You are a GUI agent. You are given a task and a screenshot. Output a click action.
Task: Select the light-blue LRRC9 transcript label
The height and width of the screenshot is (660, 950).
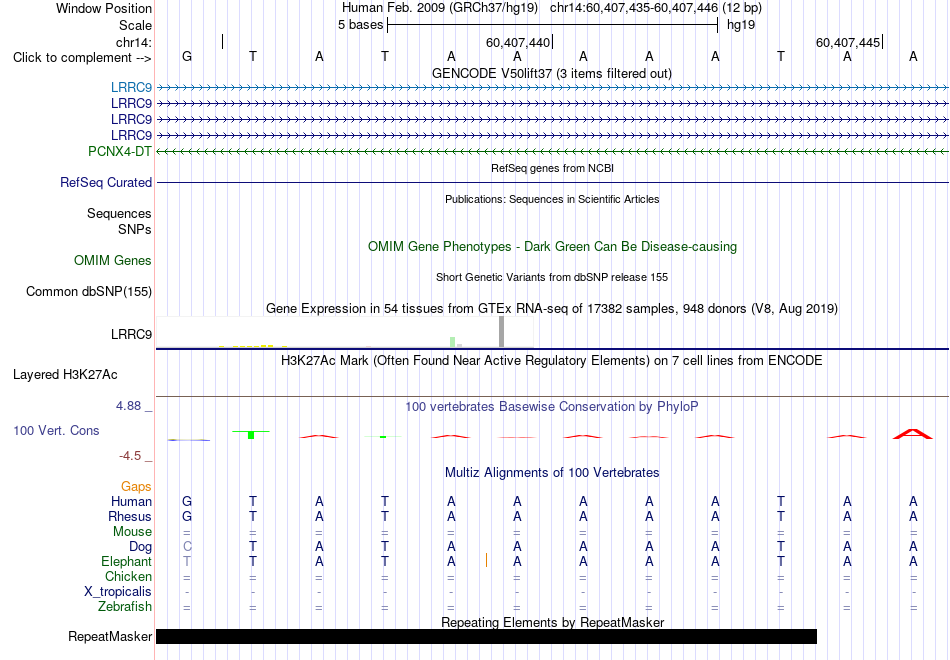(131, 88)
